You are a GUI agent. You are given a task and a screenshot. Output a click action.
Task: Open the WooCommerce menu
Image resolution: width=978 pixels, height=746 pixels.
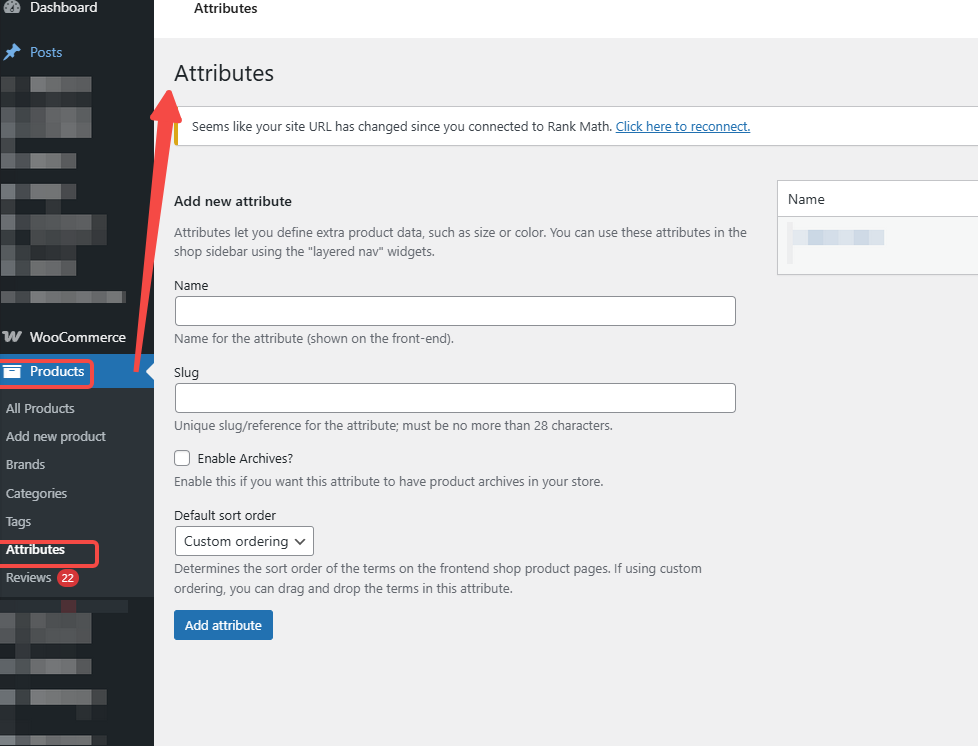pyautogui.click(x=77, y=337)
